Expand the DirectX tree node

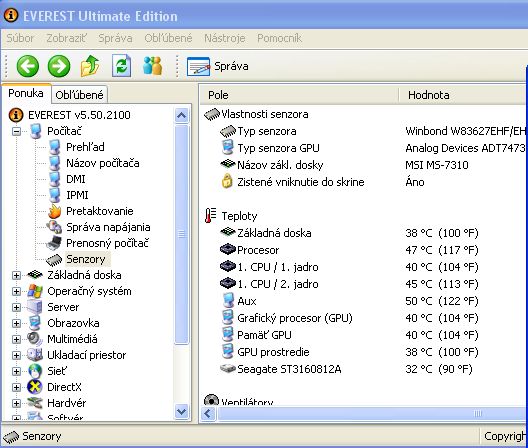16,387
